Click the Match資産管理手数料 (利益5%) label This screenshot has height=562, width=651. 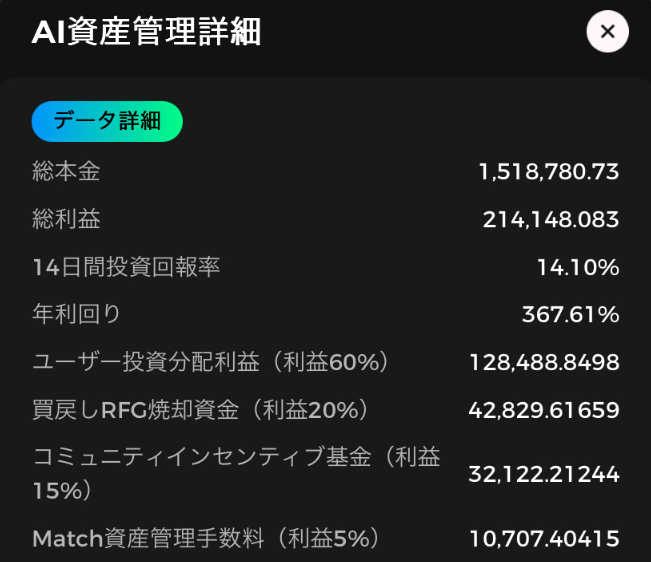coord(206,538)
